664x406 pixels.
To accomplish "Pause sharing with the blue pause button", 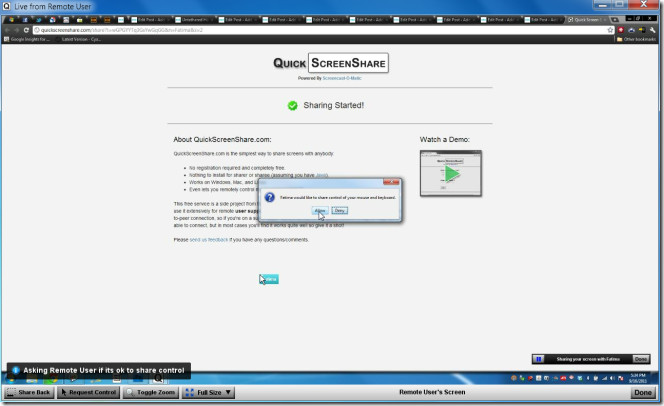I will coord(539,359).
